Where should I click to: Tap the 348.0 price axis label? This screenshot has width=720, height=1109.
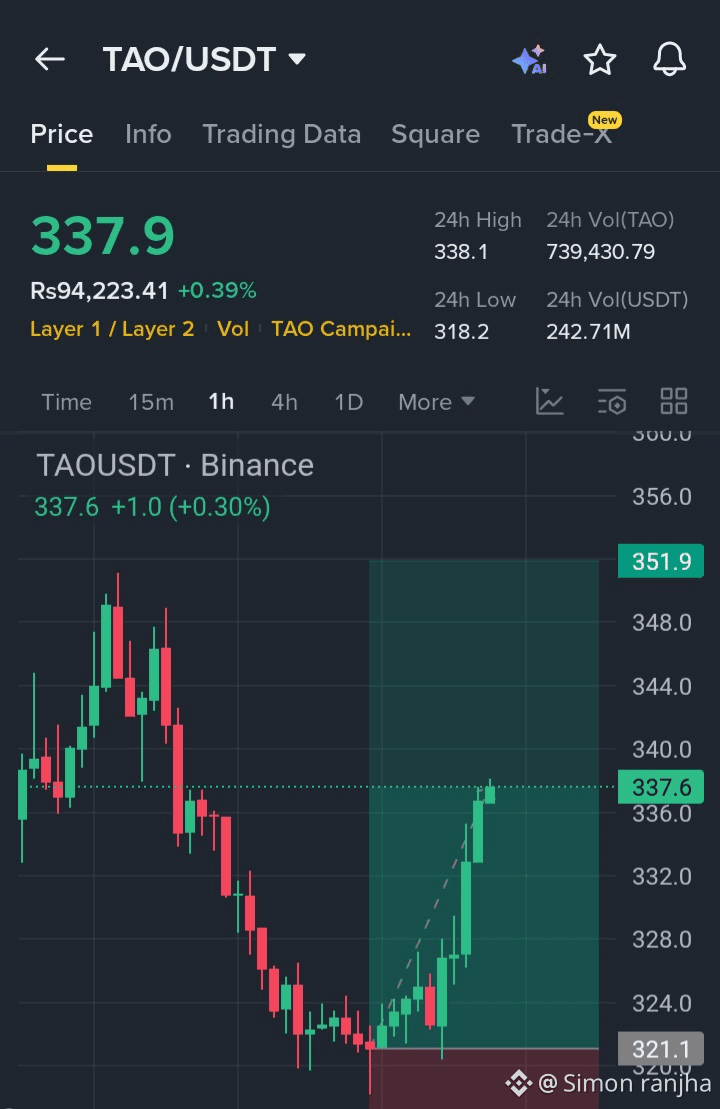tap(661, 623)
